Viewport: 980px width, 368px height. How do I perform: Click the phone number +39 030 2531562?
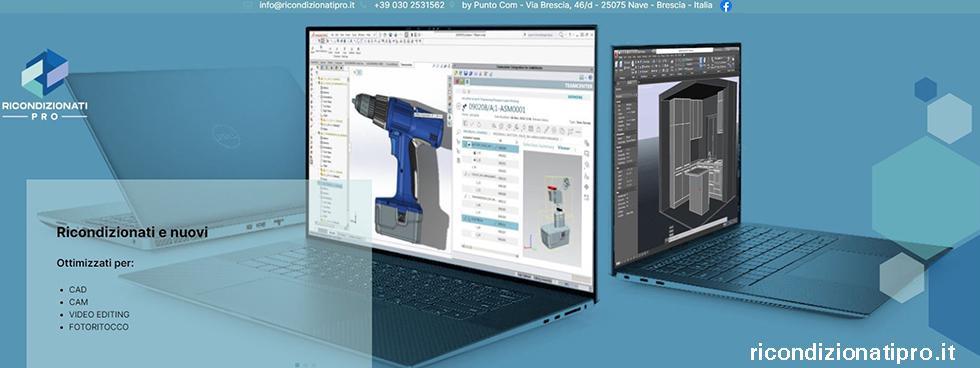(409, 5)
